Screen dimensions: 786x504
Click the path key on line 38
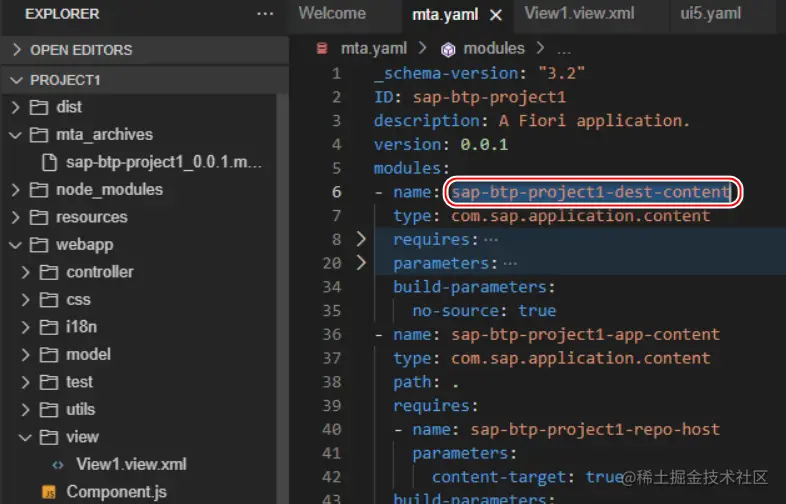[x=412, y=382]
